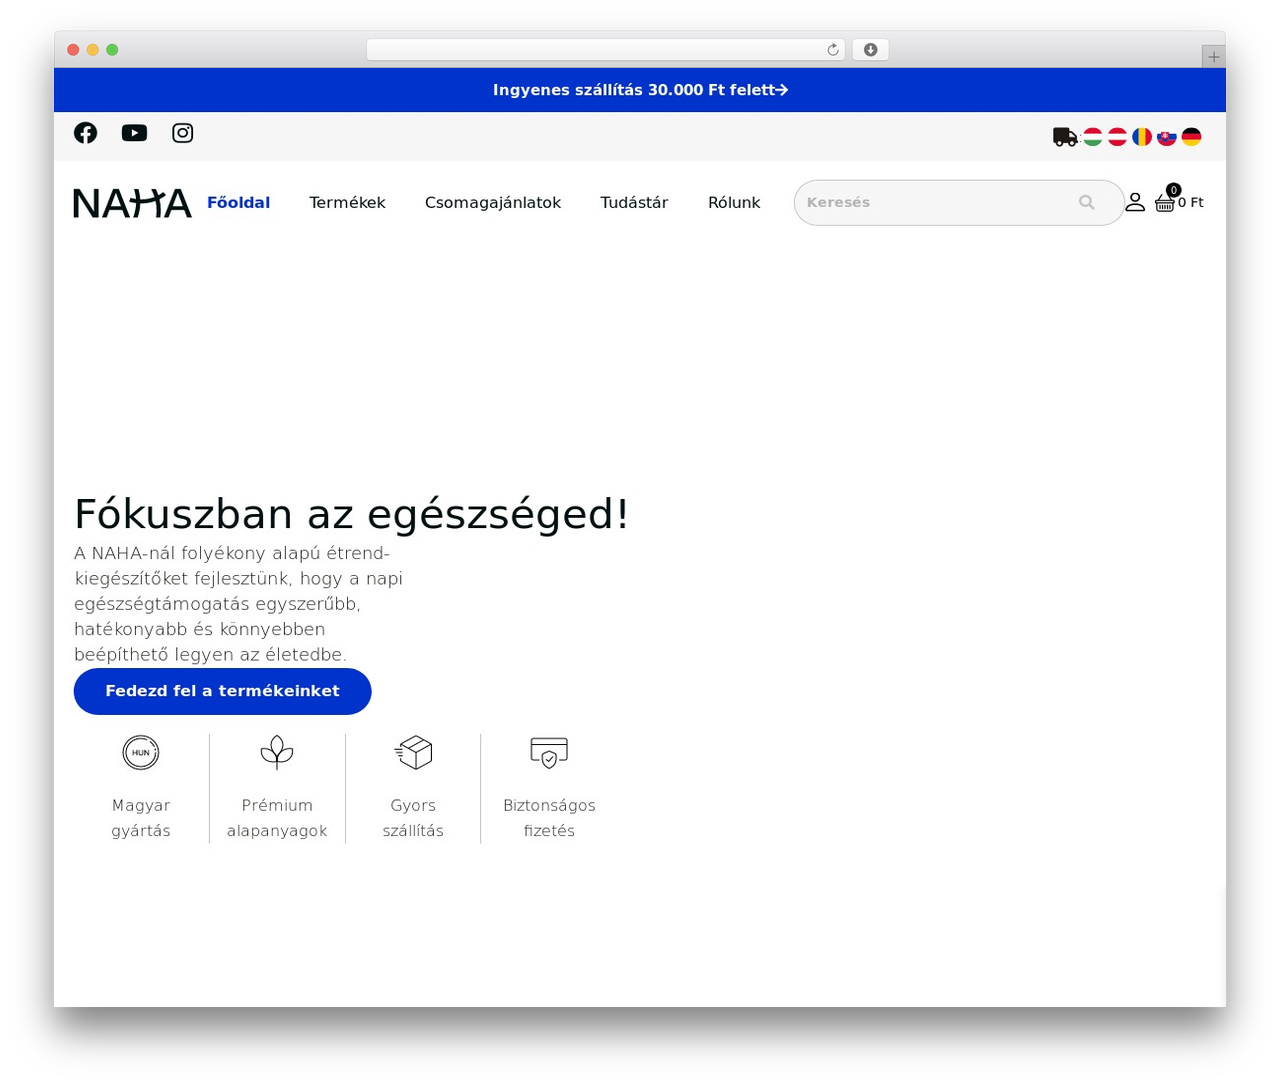This screenshot has width=1280, height=1084.
Task: Open the YouTube channel icon
Action: 134,133
